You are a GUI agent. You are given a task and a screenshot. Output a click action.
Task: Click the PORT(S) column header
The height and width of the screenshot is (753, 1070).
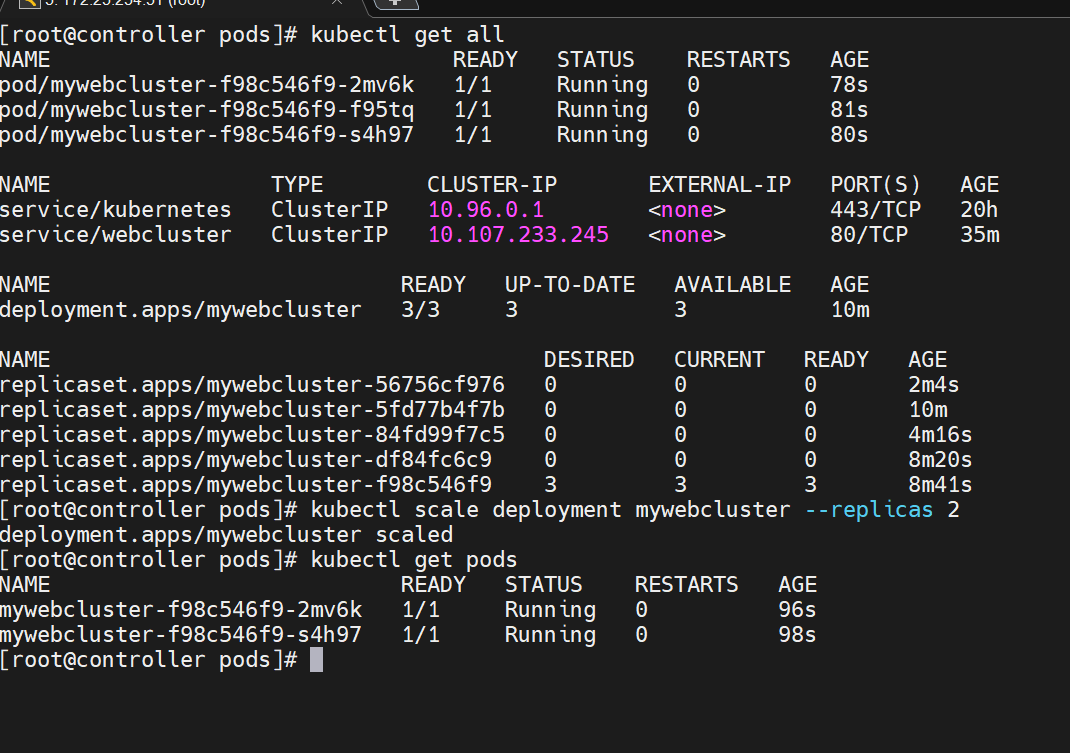click(876, 184)
